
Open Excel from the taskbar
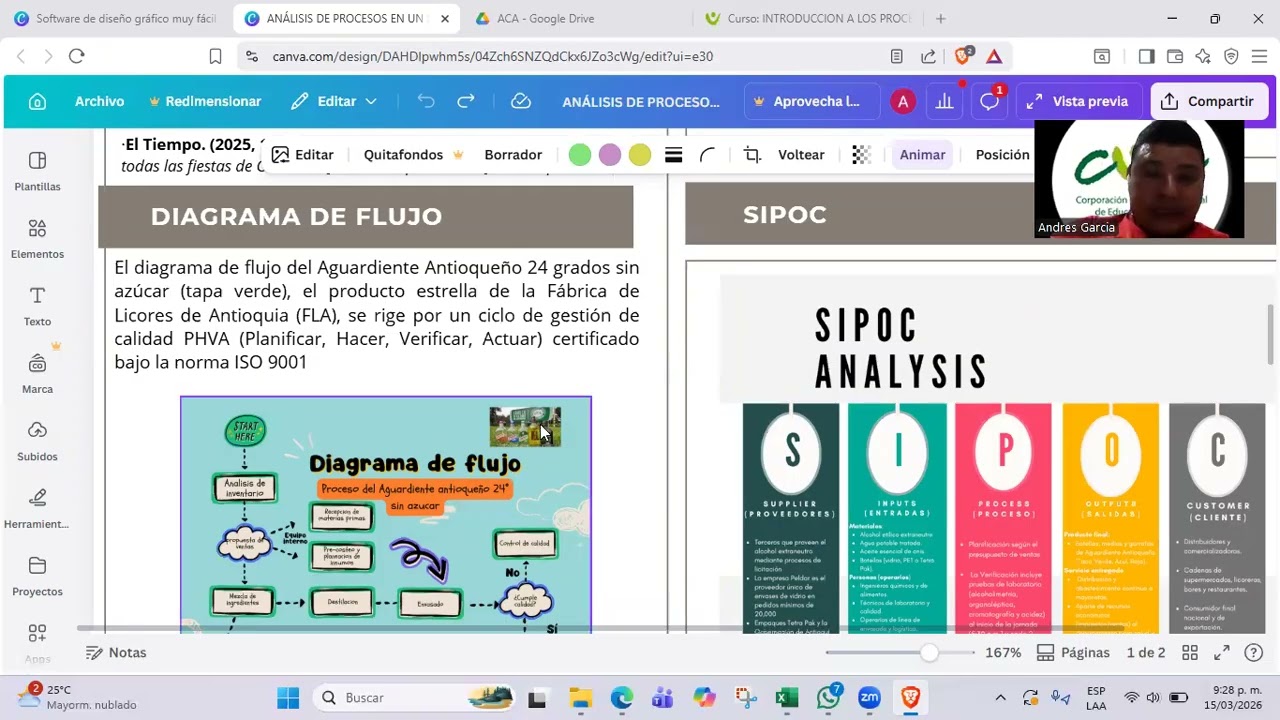point(787,697)
